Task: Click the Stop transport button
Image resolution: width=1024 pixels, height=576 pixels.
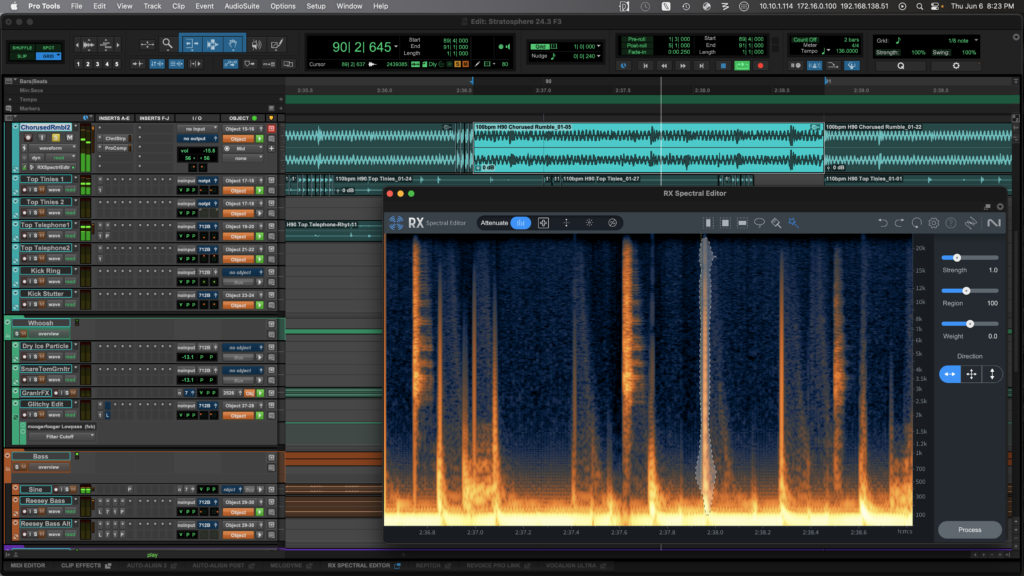Action: pos(723,65)
